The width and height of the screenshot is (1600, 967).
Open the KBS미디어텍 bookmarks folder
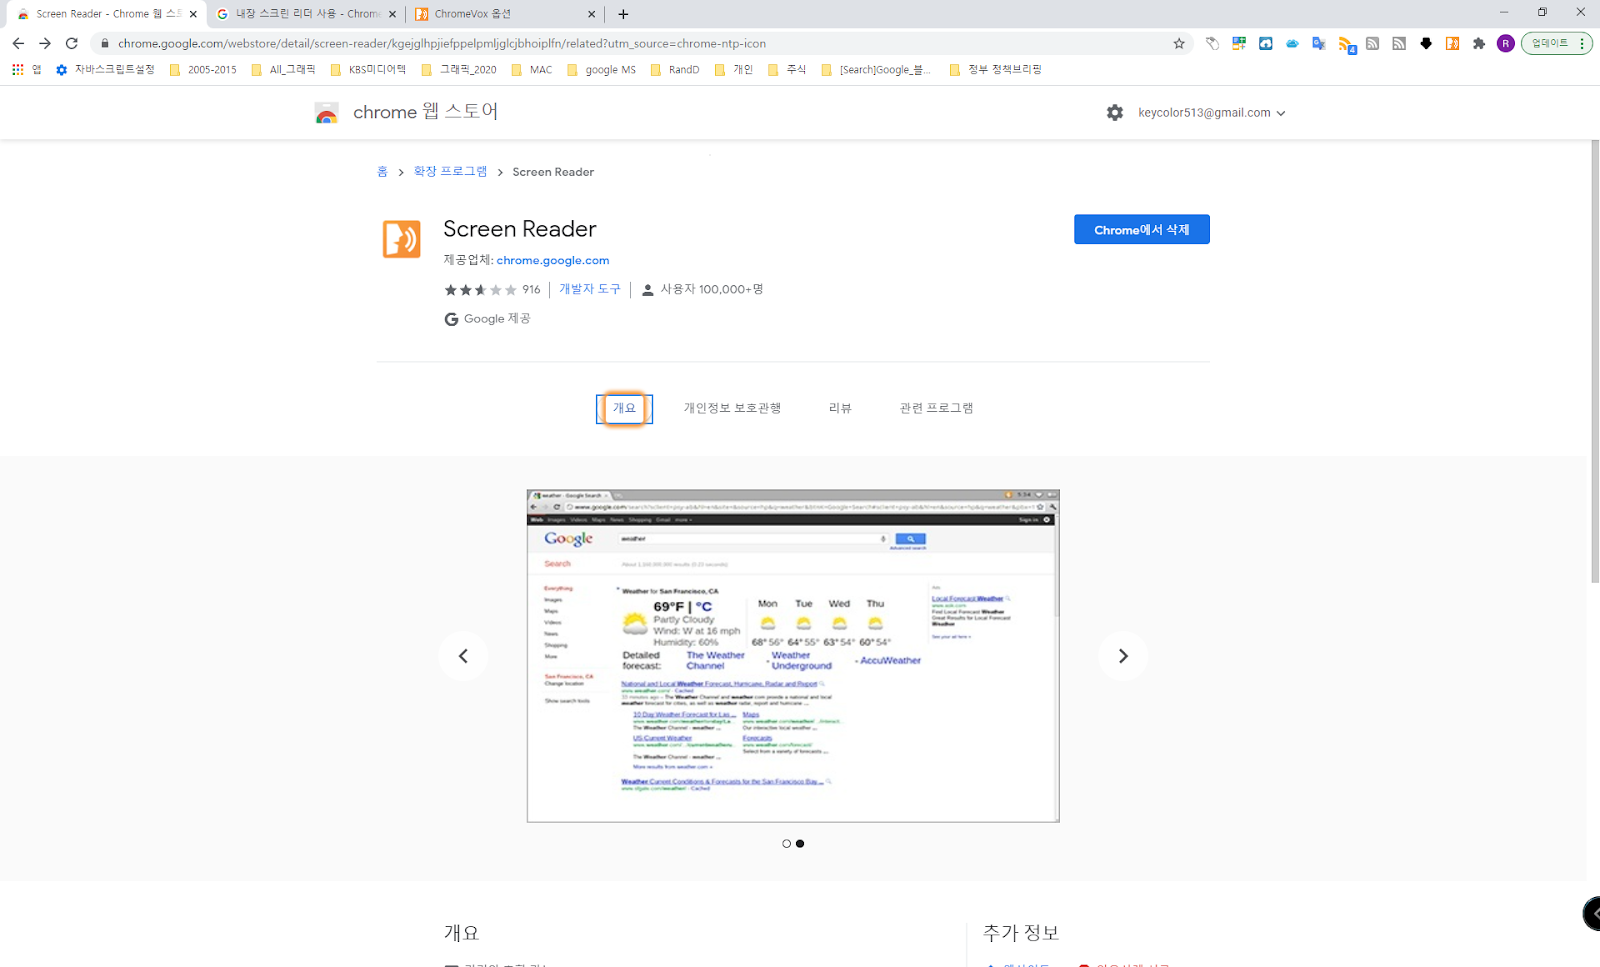368,70
